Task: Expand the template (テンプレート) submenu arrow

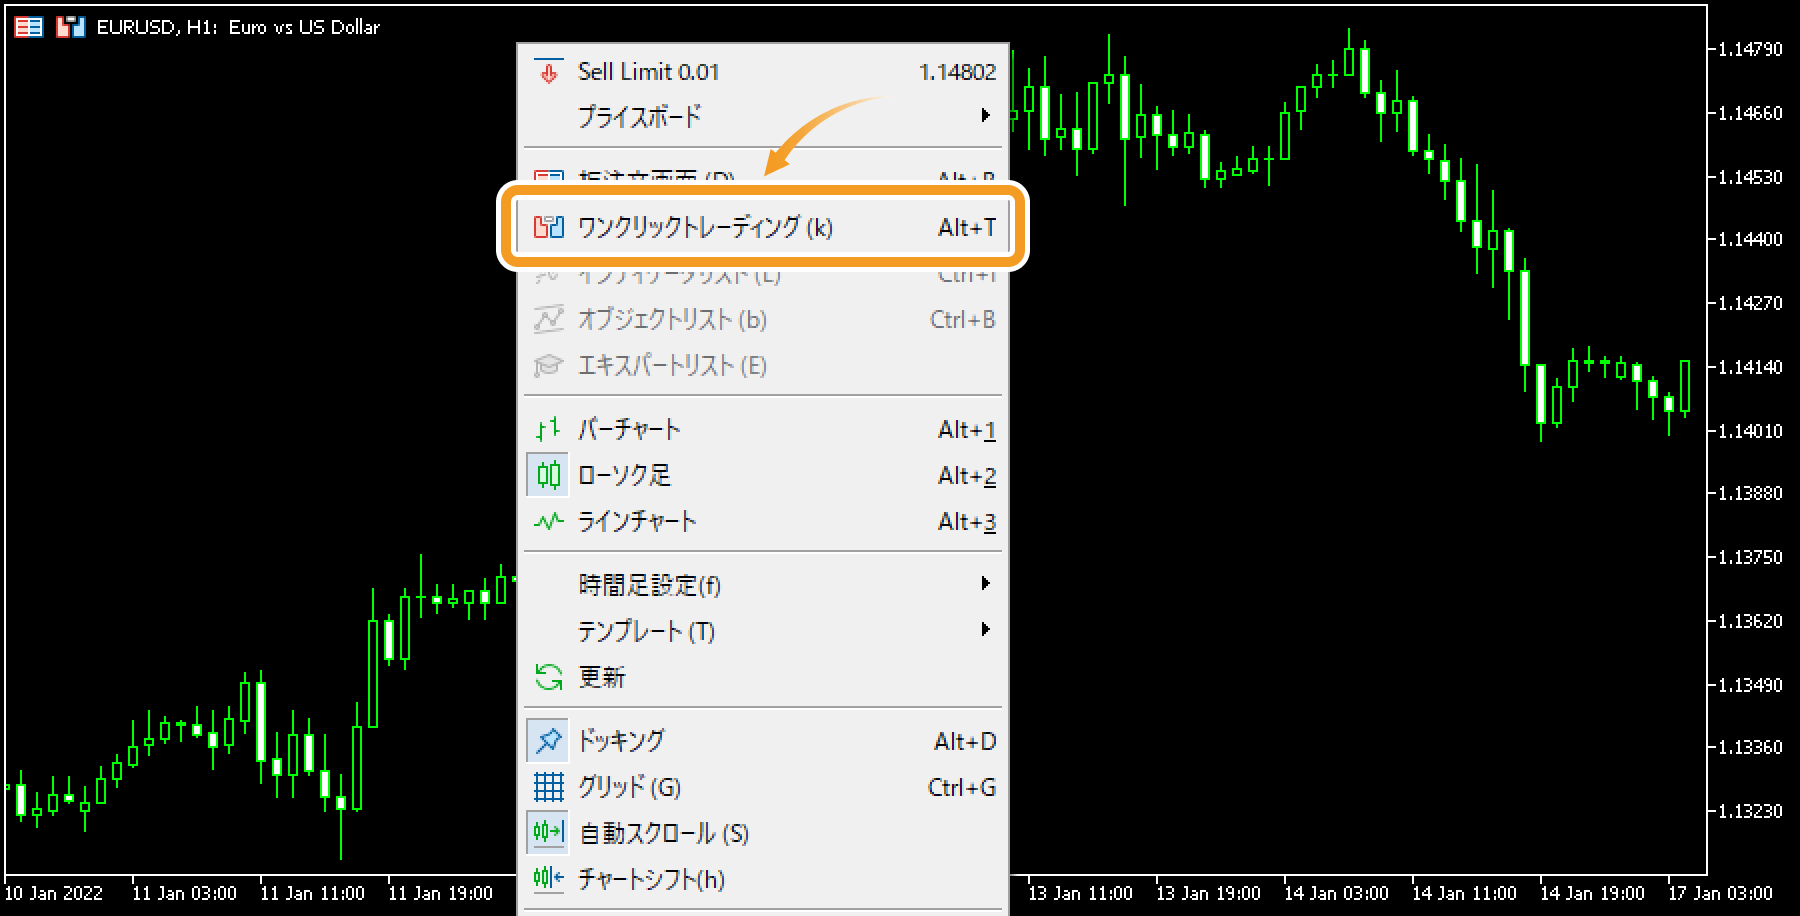Action: tap(985, 630)
